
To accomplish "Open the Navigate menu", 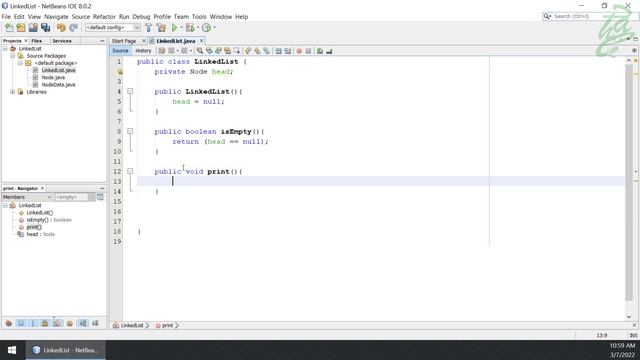I will pyautogui.click(x=56, y=17).
